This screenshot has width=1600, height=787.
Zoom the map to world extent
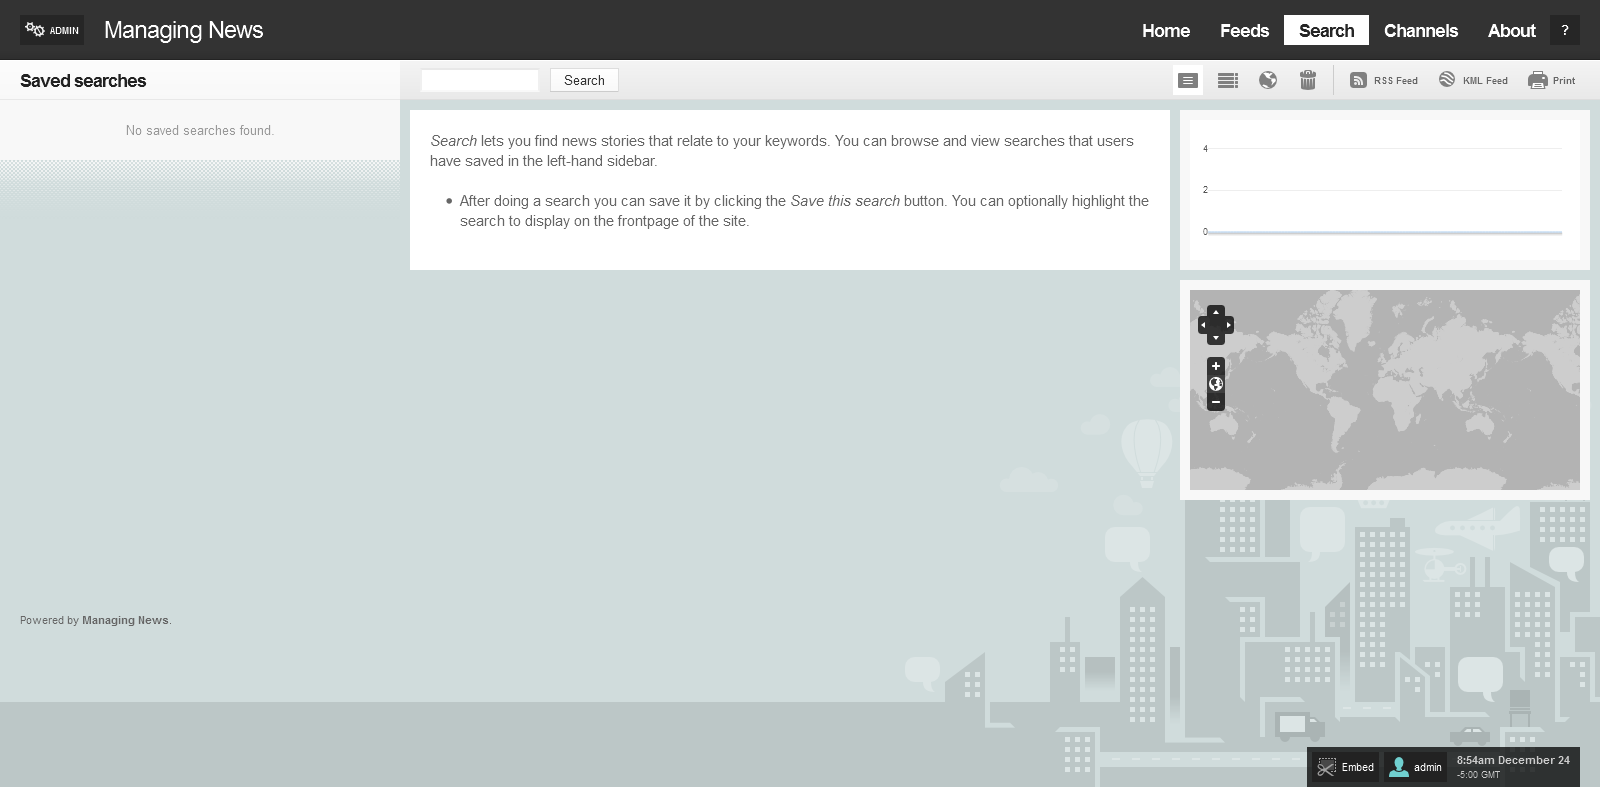point(1216,384)
